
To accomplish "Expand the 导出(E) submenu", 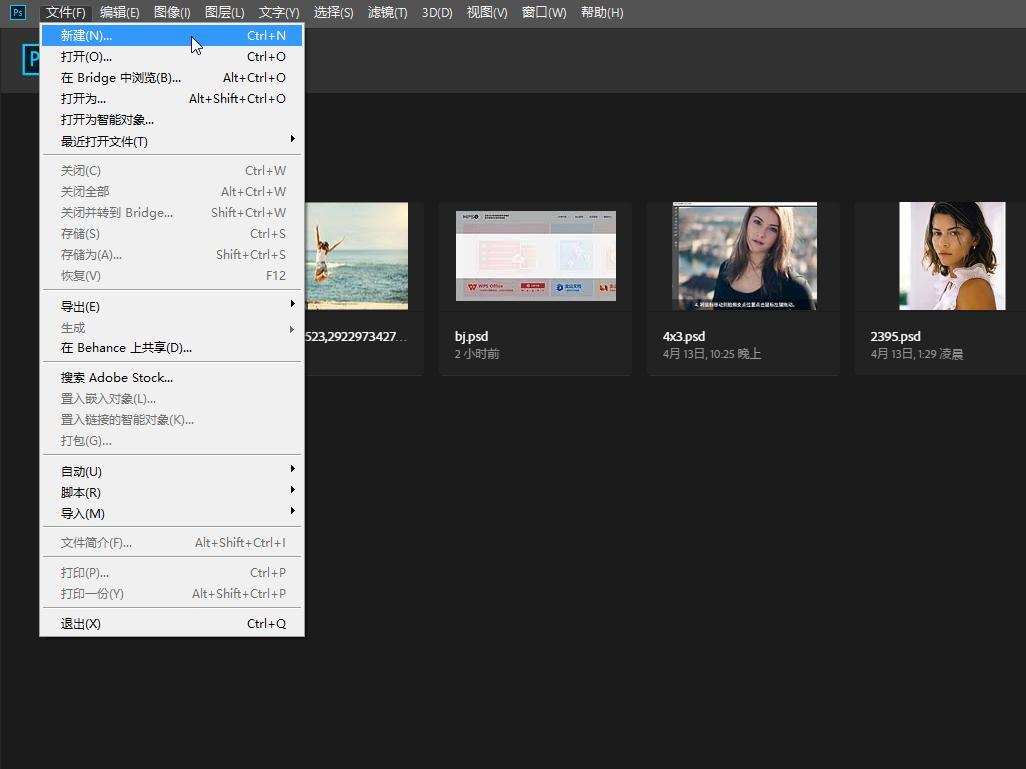I will point(80,306).
